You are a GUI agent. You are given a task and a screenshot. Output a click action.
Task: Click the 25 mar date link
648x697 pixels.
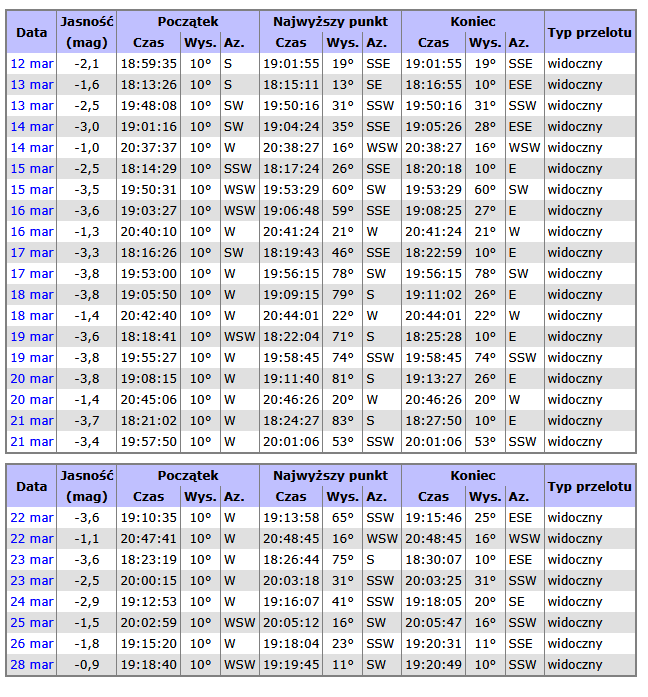click(32, 622)
